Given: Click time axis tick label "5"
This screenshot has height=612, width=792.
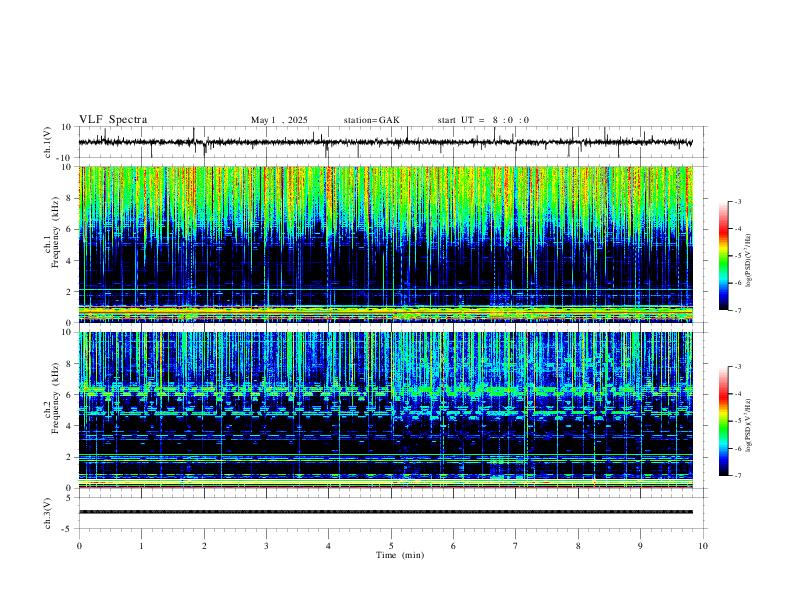Looking at the screenshot, I should click(x=391, y=546).
